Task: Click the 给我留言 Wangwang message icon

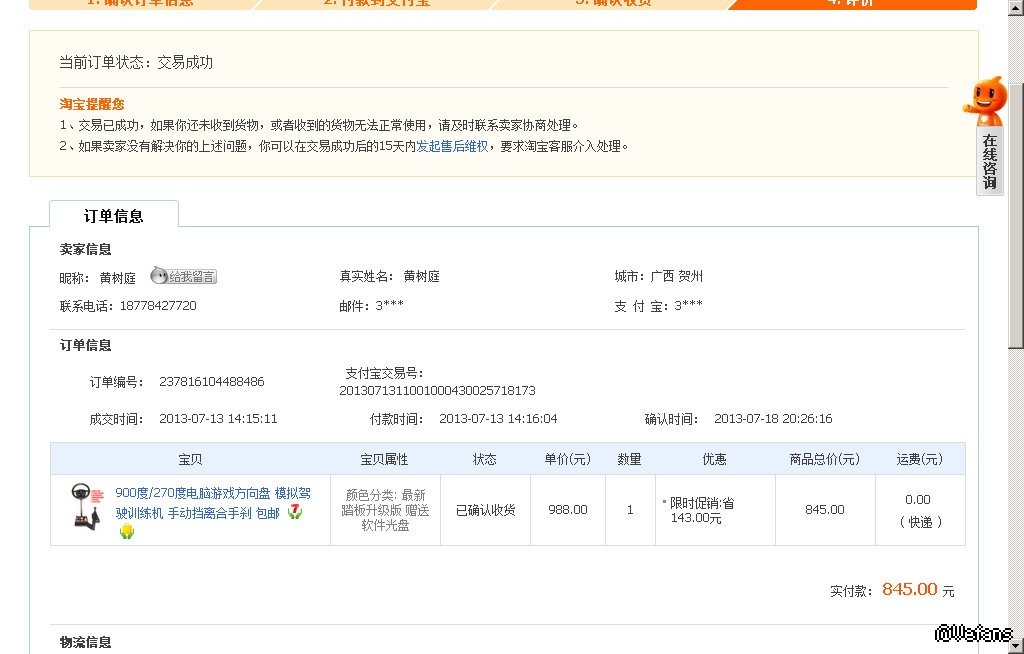Action: point(184,276)
